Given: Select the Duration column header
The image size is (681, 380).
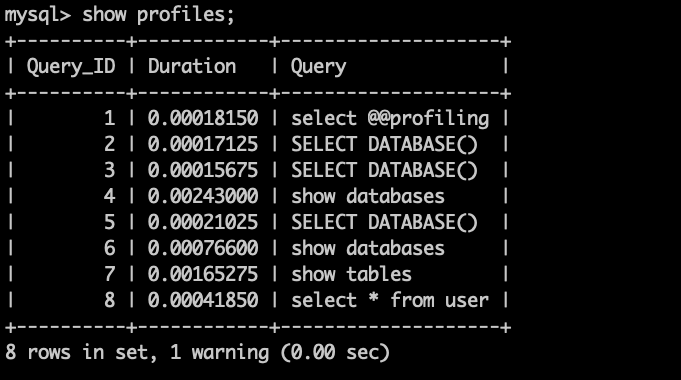Looking at the screenshot, I should pyautogui.click(x=192, y=66).
